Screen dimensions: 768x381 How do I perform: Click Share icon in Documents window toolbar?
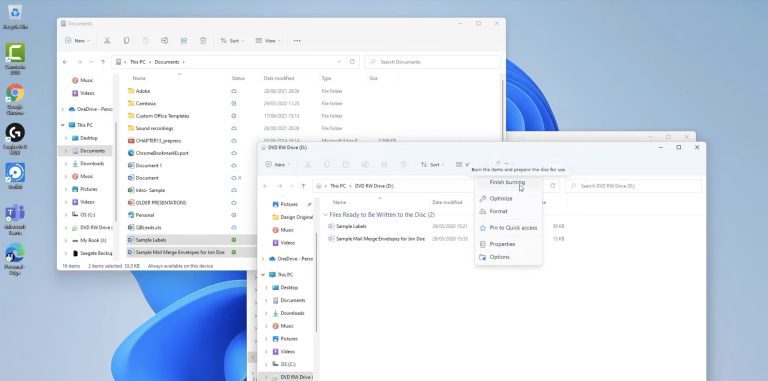184,41
